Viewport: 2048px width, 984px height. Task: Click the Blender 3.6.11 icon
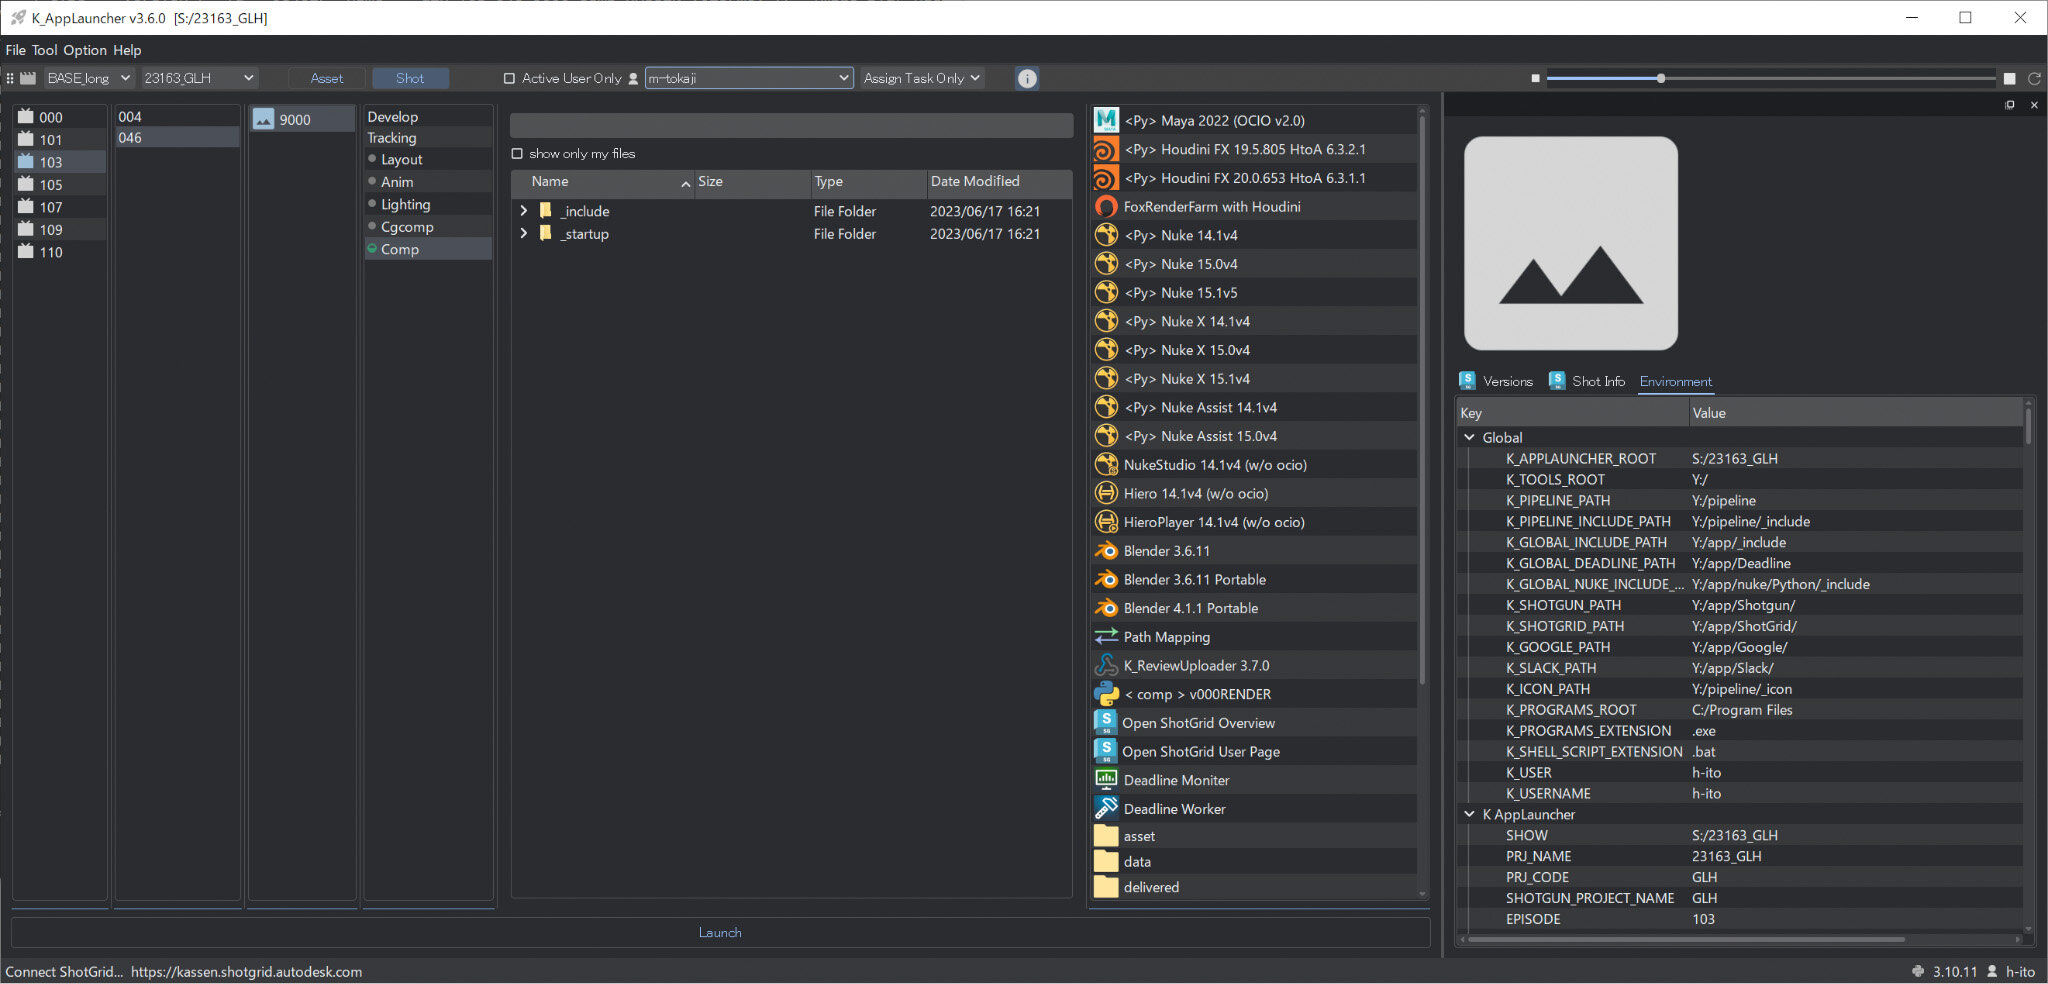(x=1105, y=551)
